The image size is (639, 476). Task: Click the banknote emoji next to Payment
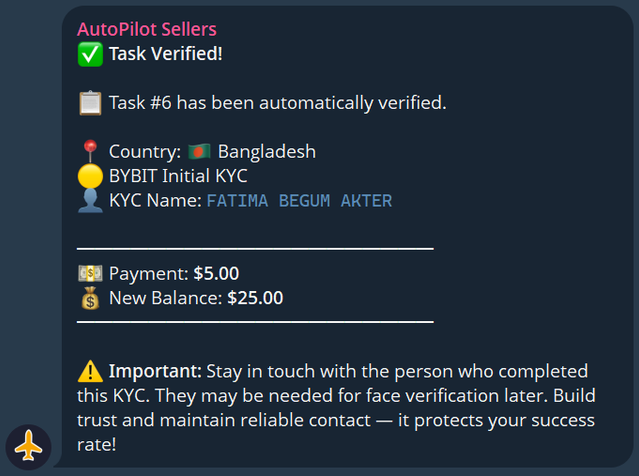point(90,273)
